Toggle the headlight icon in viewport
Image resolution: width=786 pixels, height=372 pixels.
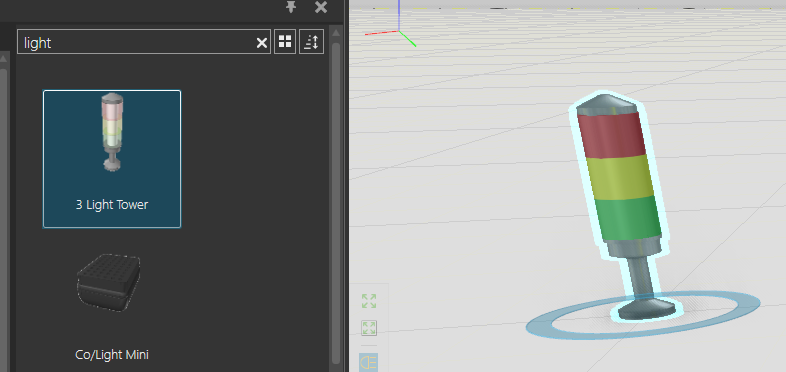tap(369, 362)
